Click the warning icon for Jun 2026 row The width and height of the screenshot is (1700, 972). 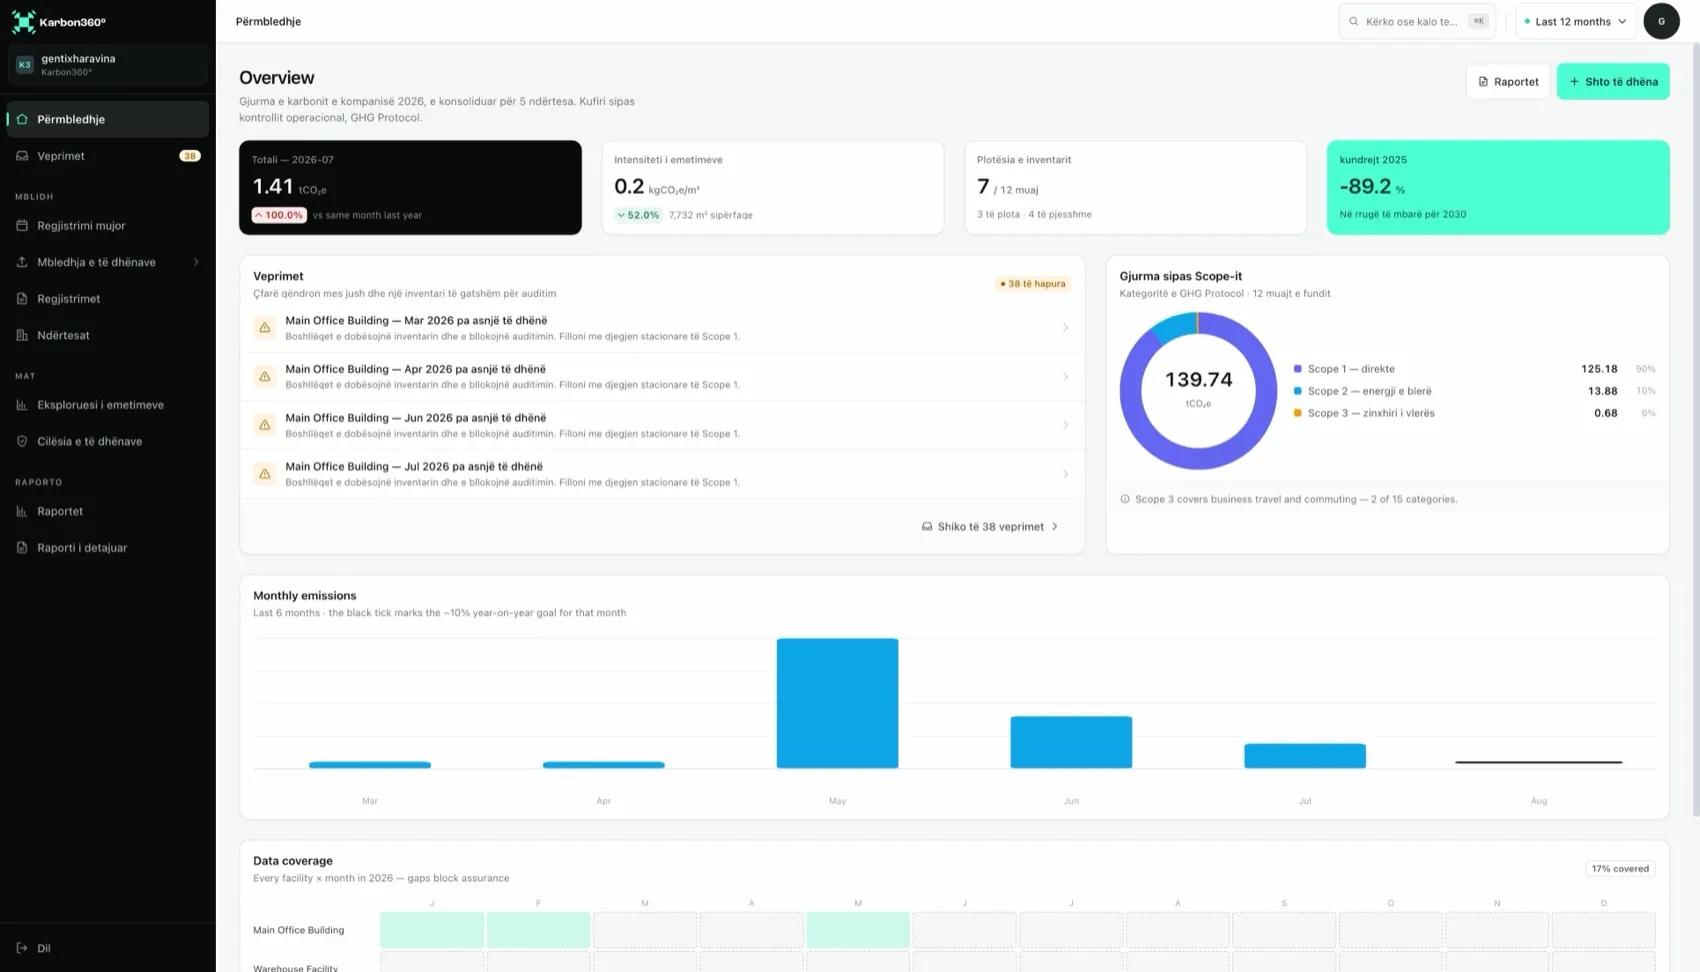click(x=265, y=425)
